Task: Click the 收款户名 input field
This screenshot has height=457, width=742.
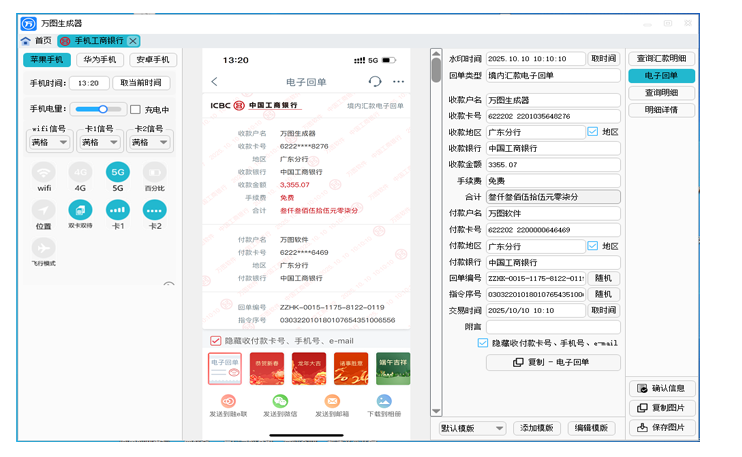Action: (553, 100)
